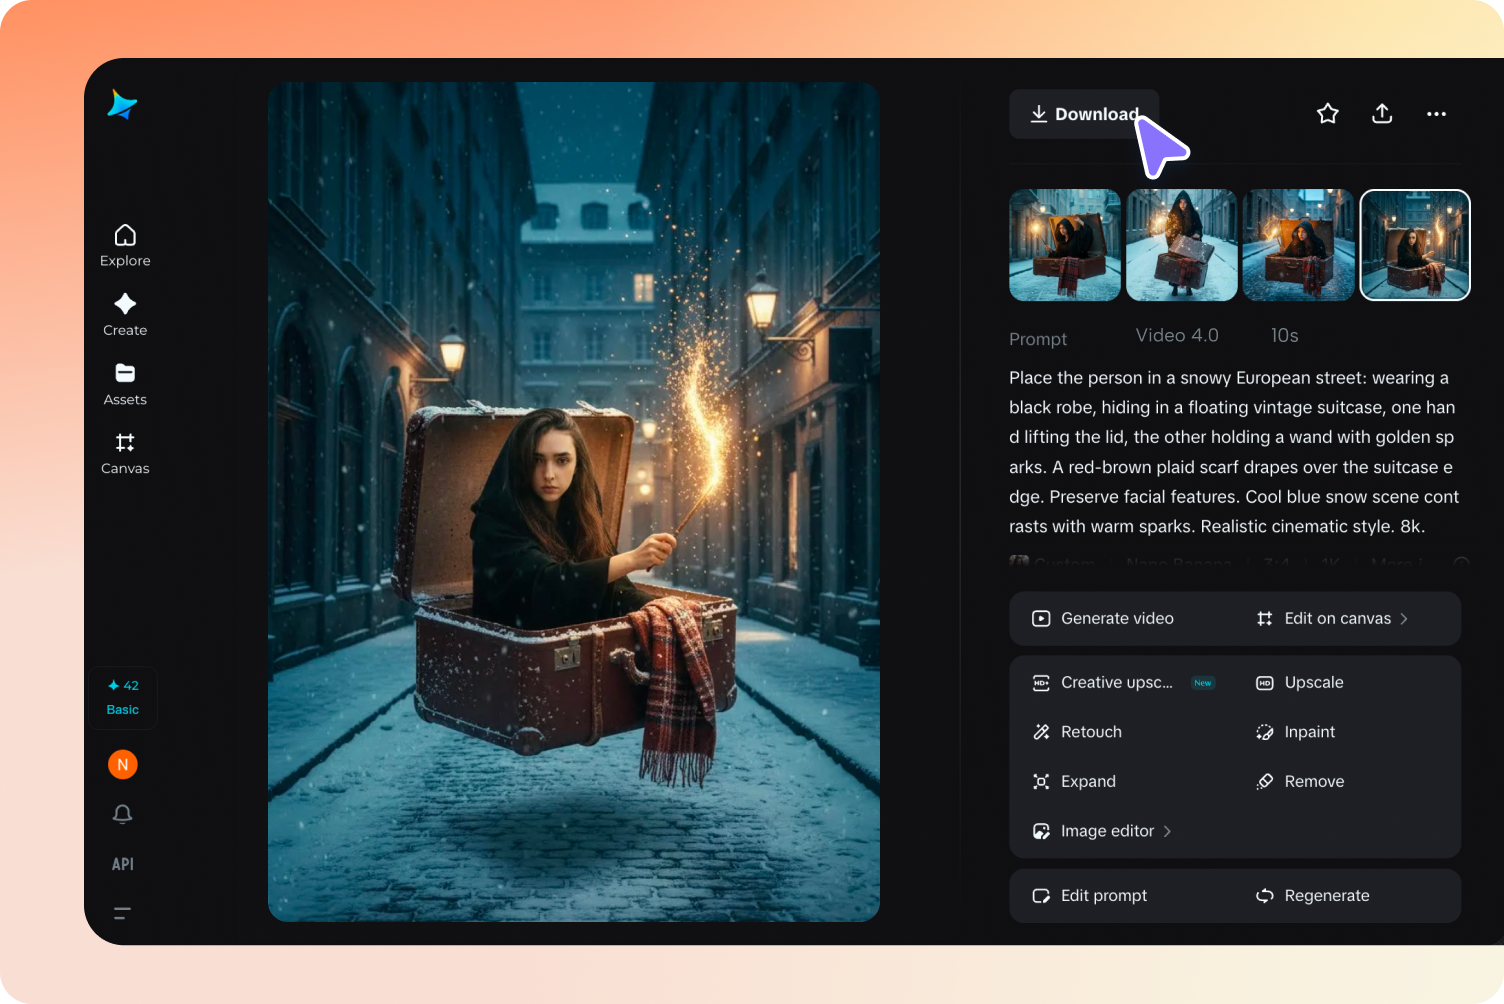Open the Image editor submenu

click(1107, 830)
